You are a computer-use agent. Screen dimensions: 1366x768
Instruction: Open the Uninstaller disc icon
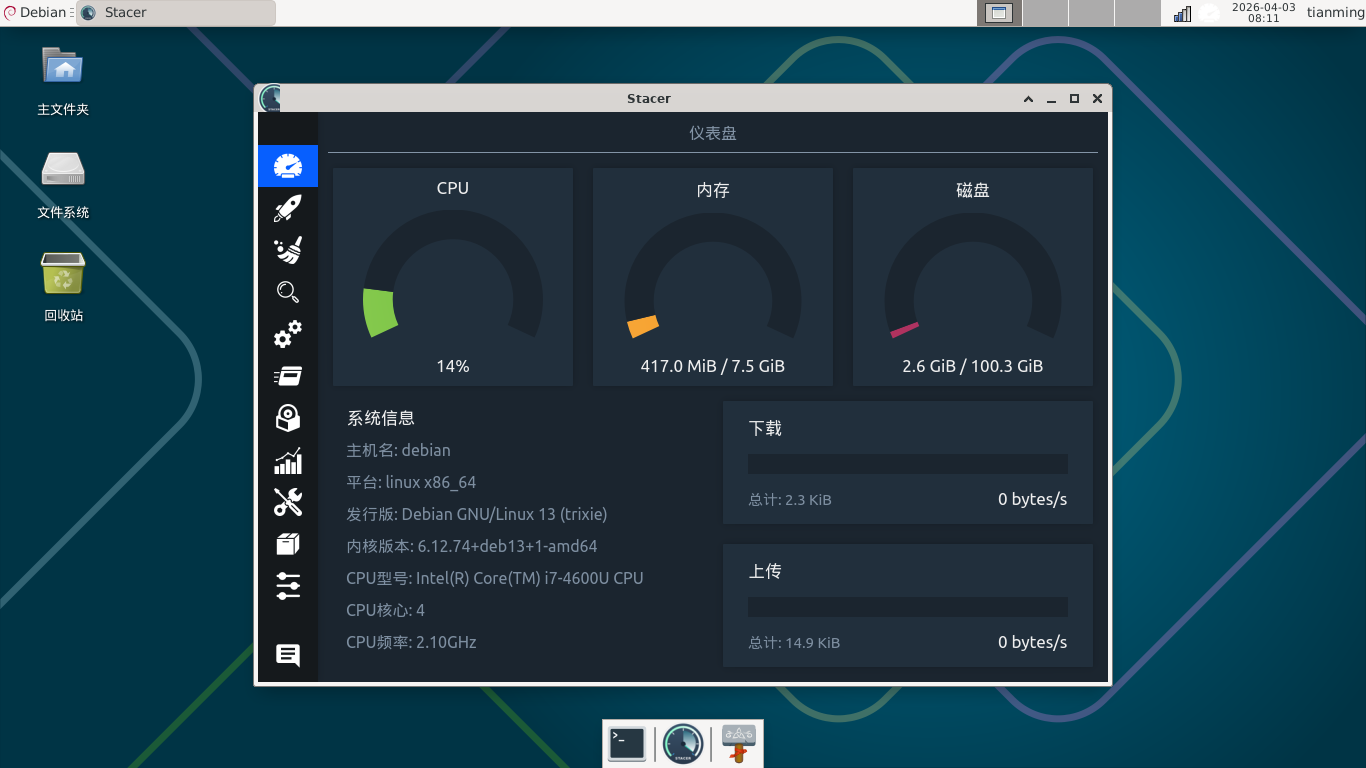click(x=288, y=418)
